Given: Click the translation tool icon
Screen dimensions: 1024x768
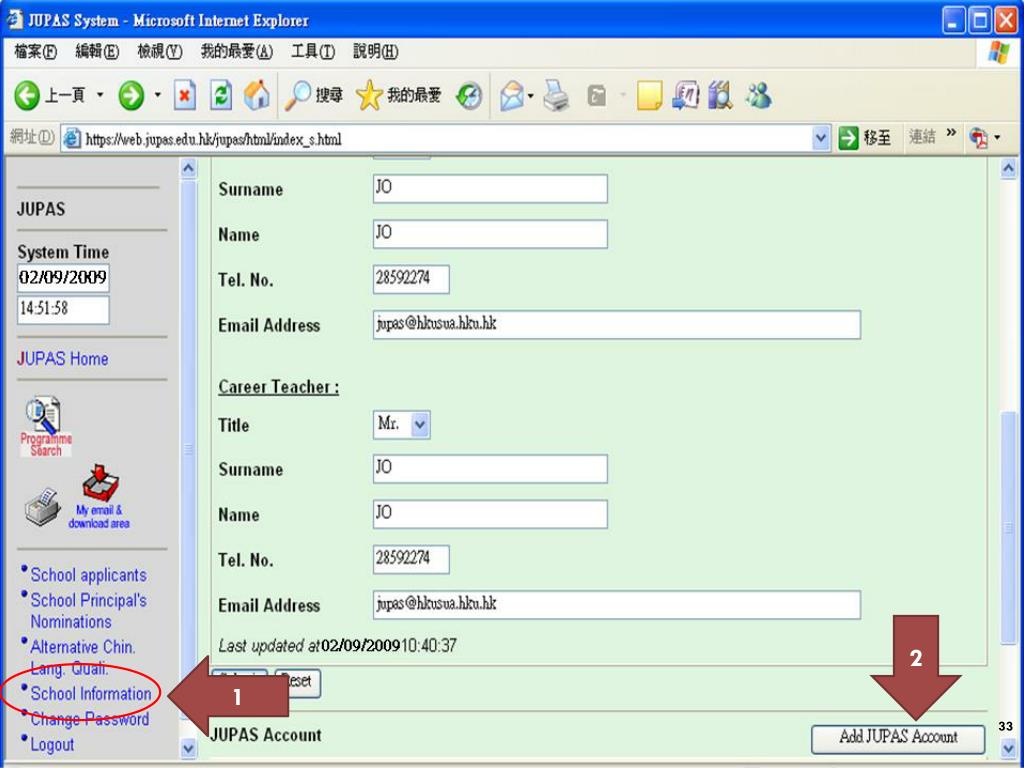Looking at the screenshot, I should point(686,95).
